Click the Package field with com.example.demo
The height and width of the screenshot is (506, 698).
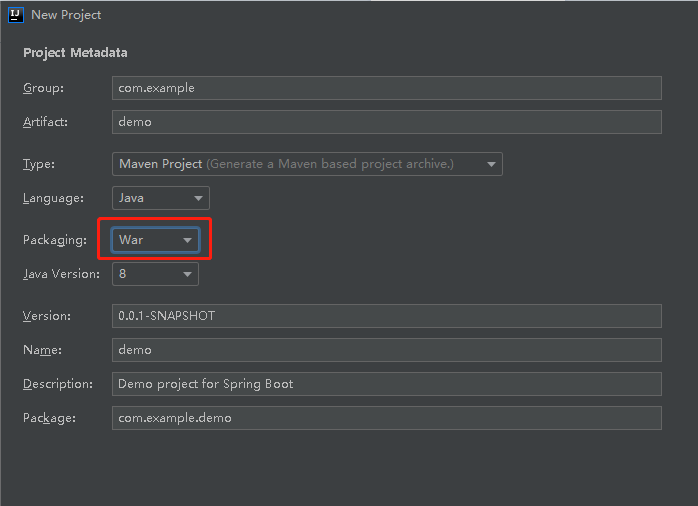(x=386, y=418)
